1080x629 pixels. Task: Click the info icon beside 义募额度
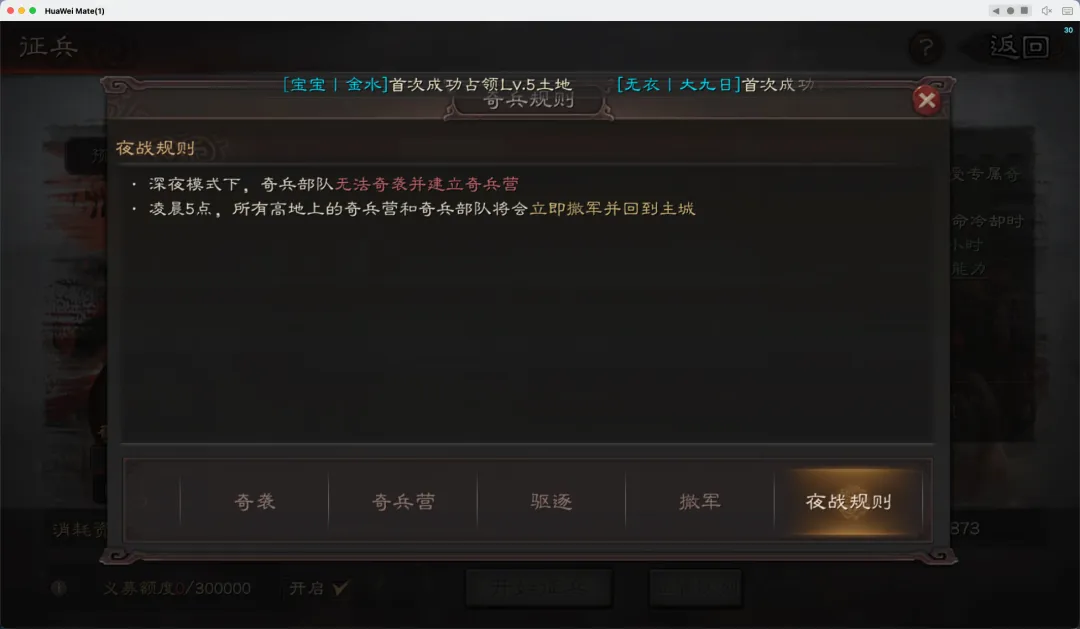coord(59,588)
